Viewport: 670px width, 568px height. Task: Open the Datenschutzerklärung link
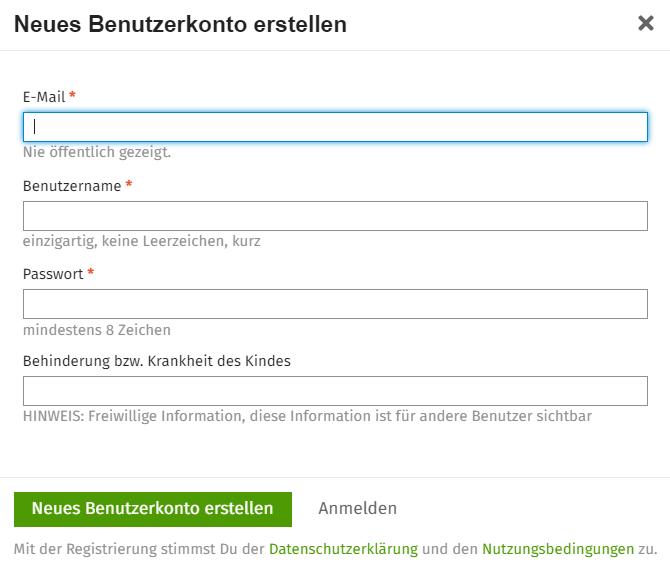point(343,549)
